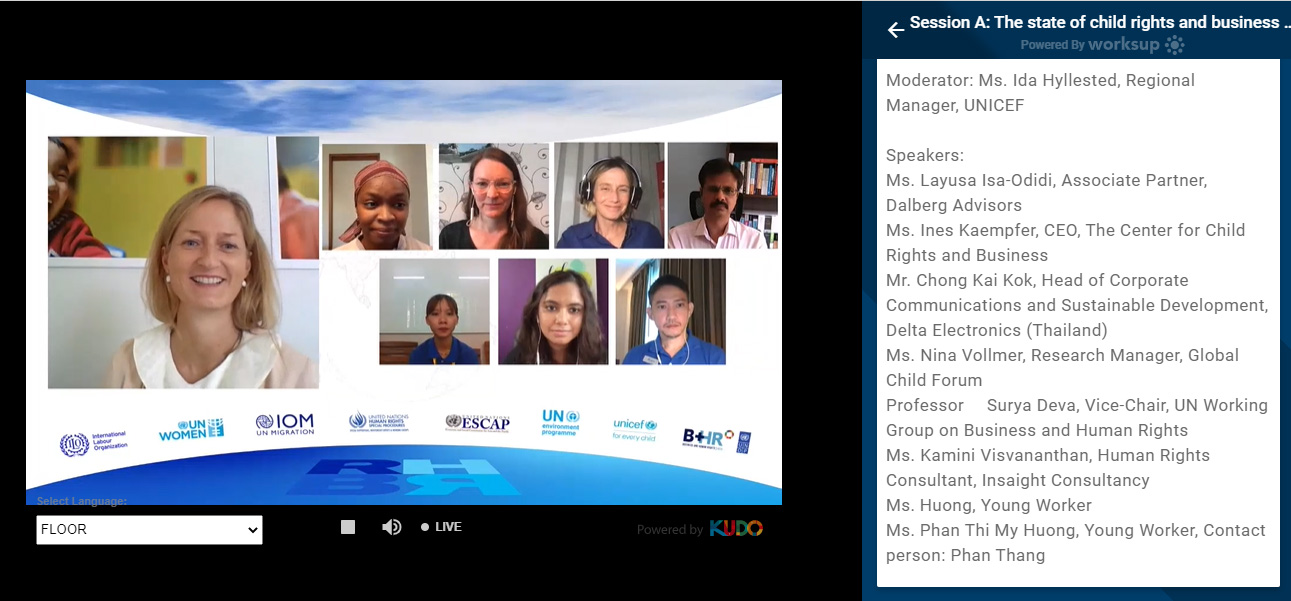Screen dimensions: 1291x601
Task: Click the ESCAP logo
Action: pos(477,423)
